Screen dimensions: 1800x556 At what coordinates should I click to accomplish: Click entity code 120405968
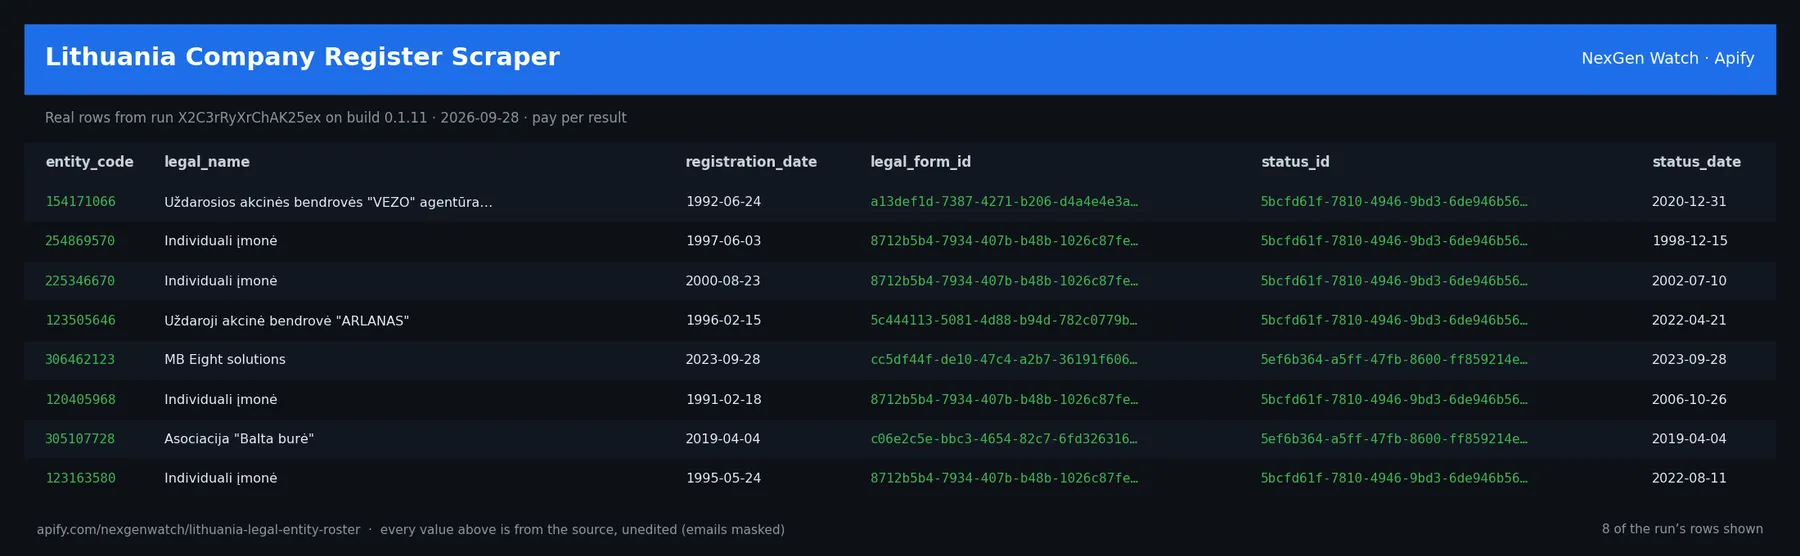(80, 400)
